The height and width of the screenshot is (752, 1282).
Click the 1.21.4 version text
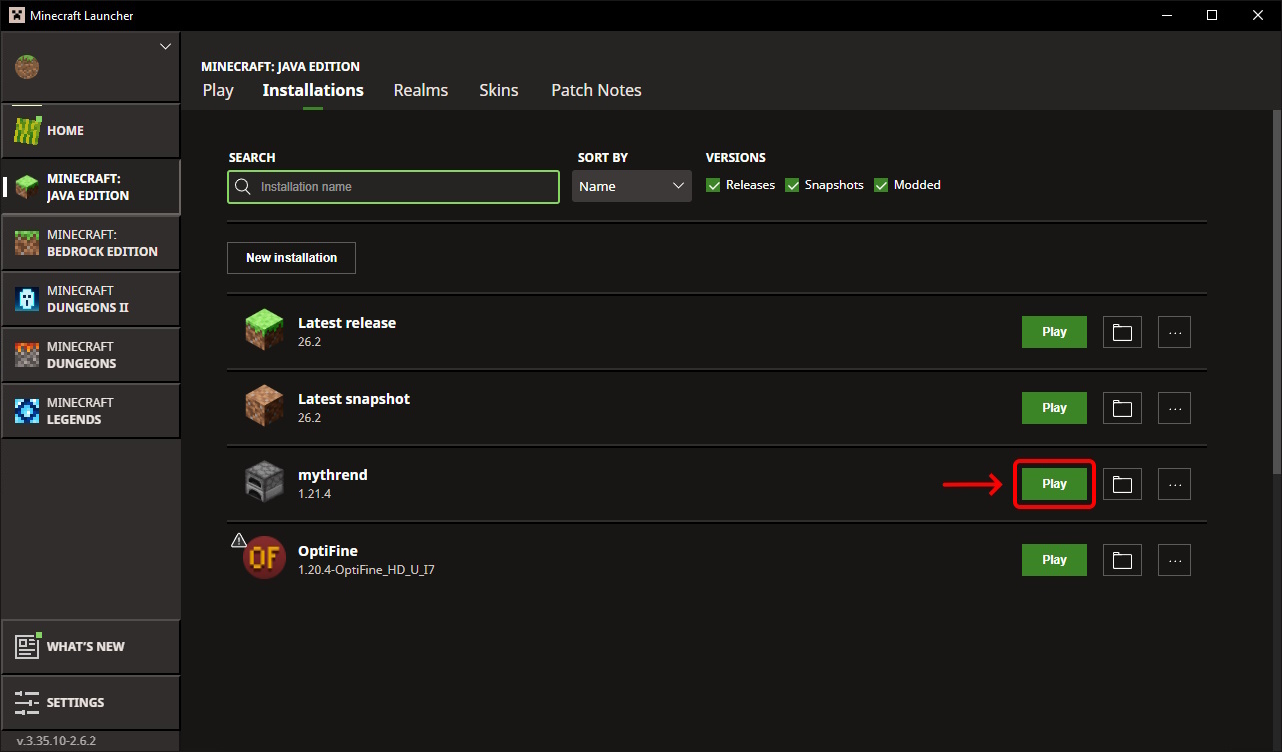click(314, 494)
